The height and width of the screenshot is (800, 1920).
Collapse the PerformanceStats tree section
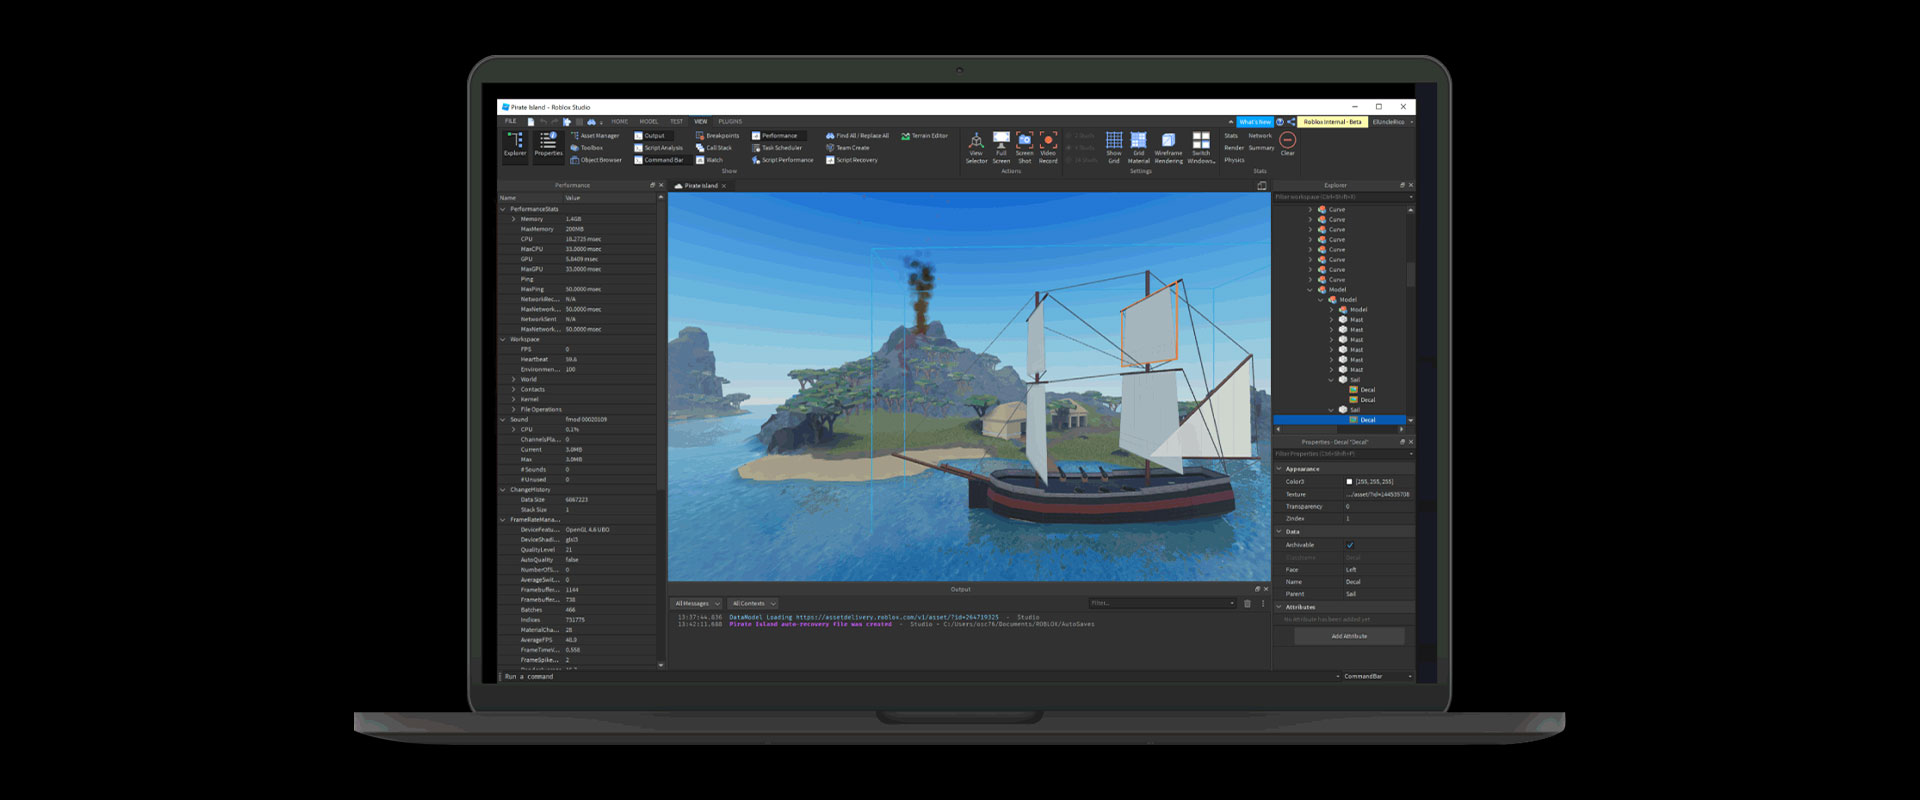point(503,209)
